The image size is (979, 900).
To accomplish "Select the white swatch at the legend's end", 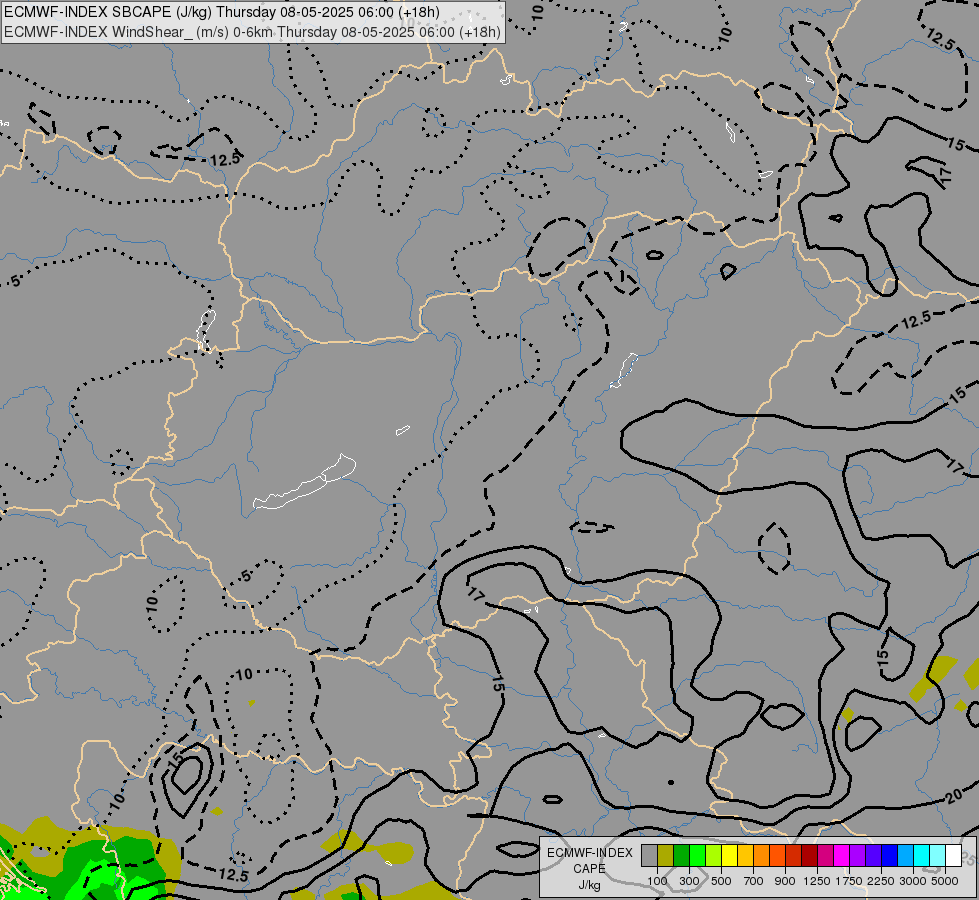I will pos(953,855).
